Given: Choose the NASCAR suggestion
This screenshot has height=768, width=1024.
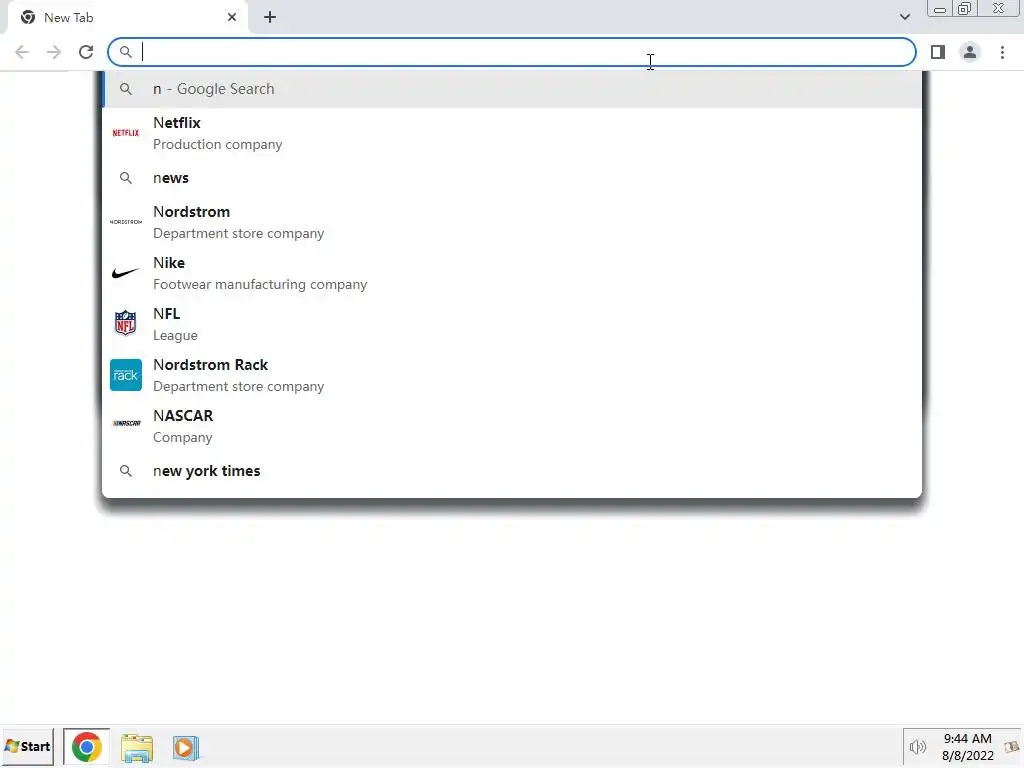Looking at the screenshot, I should [512, 426].
